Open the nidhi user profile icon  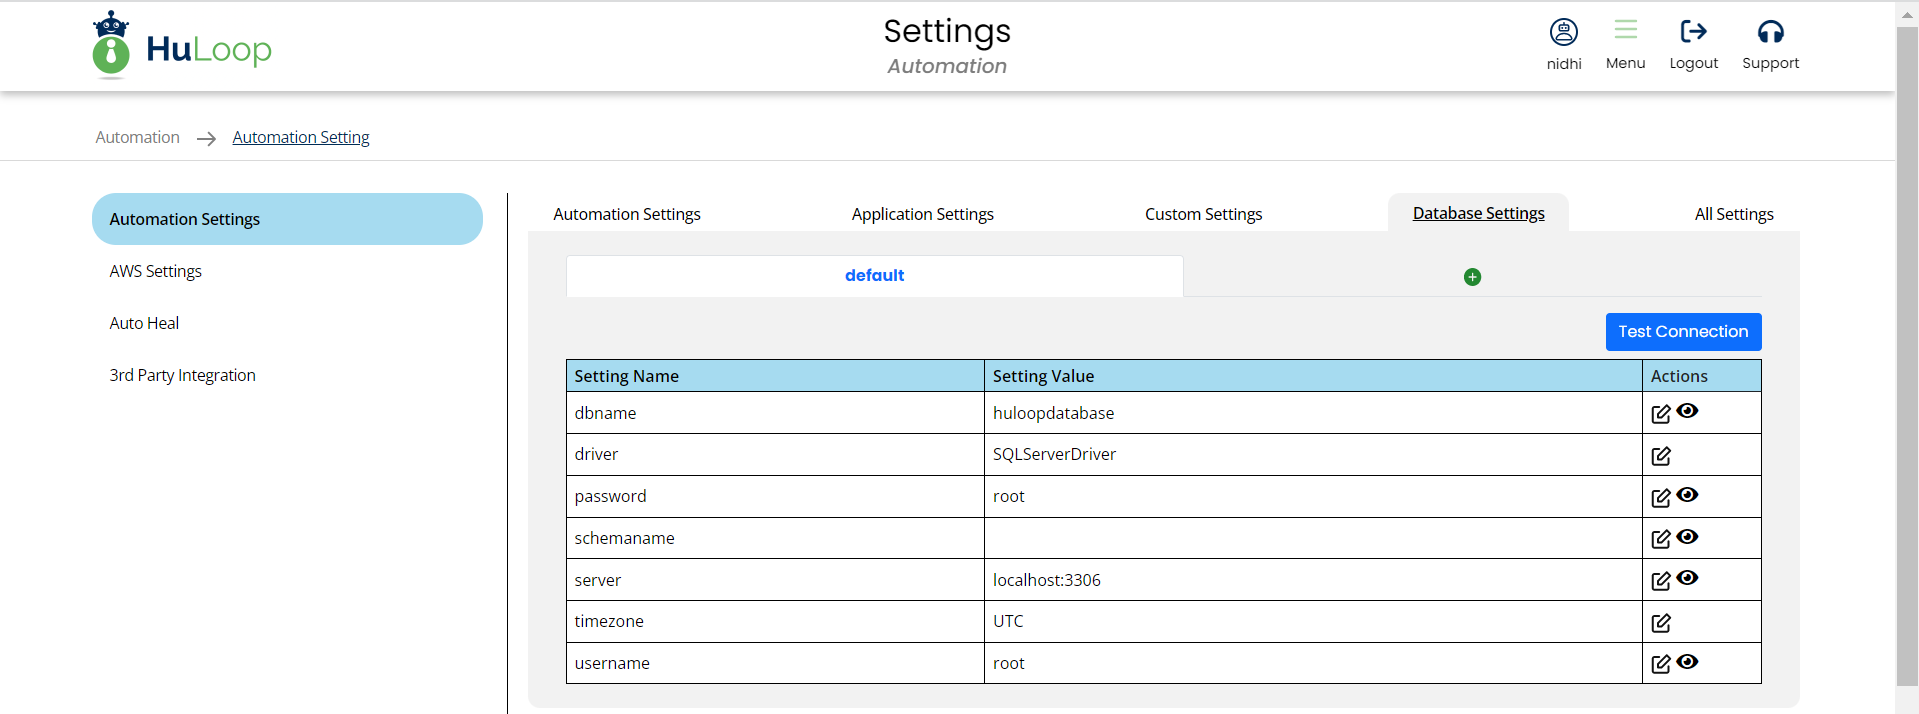click(1563, 32)
